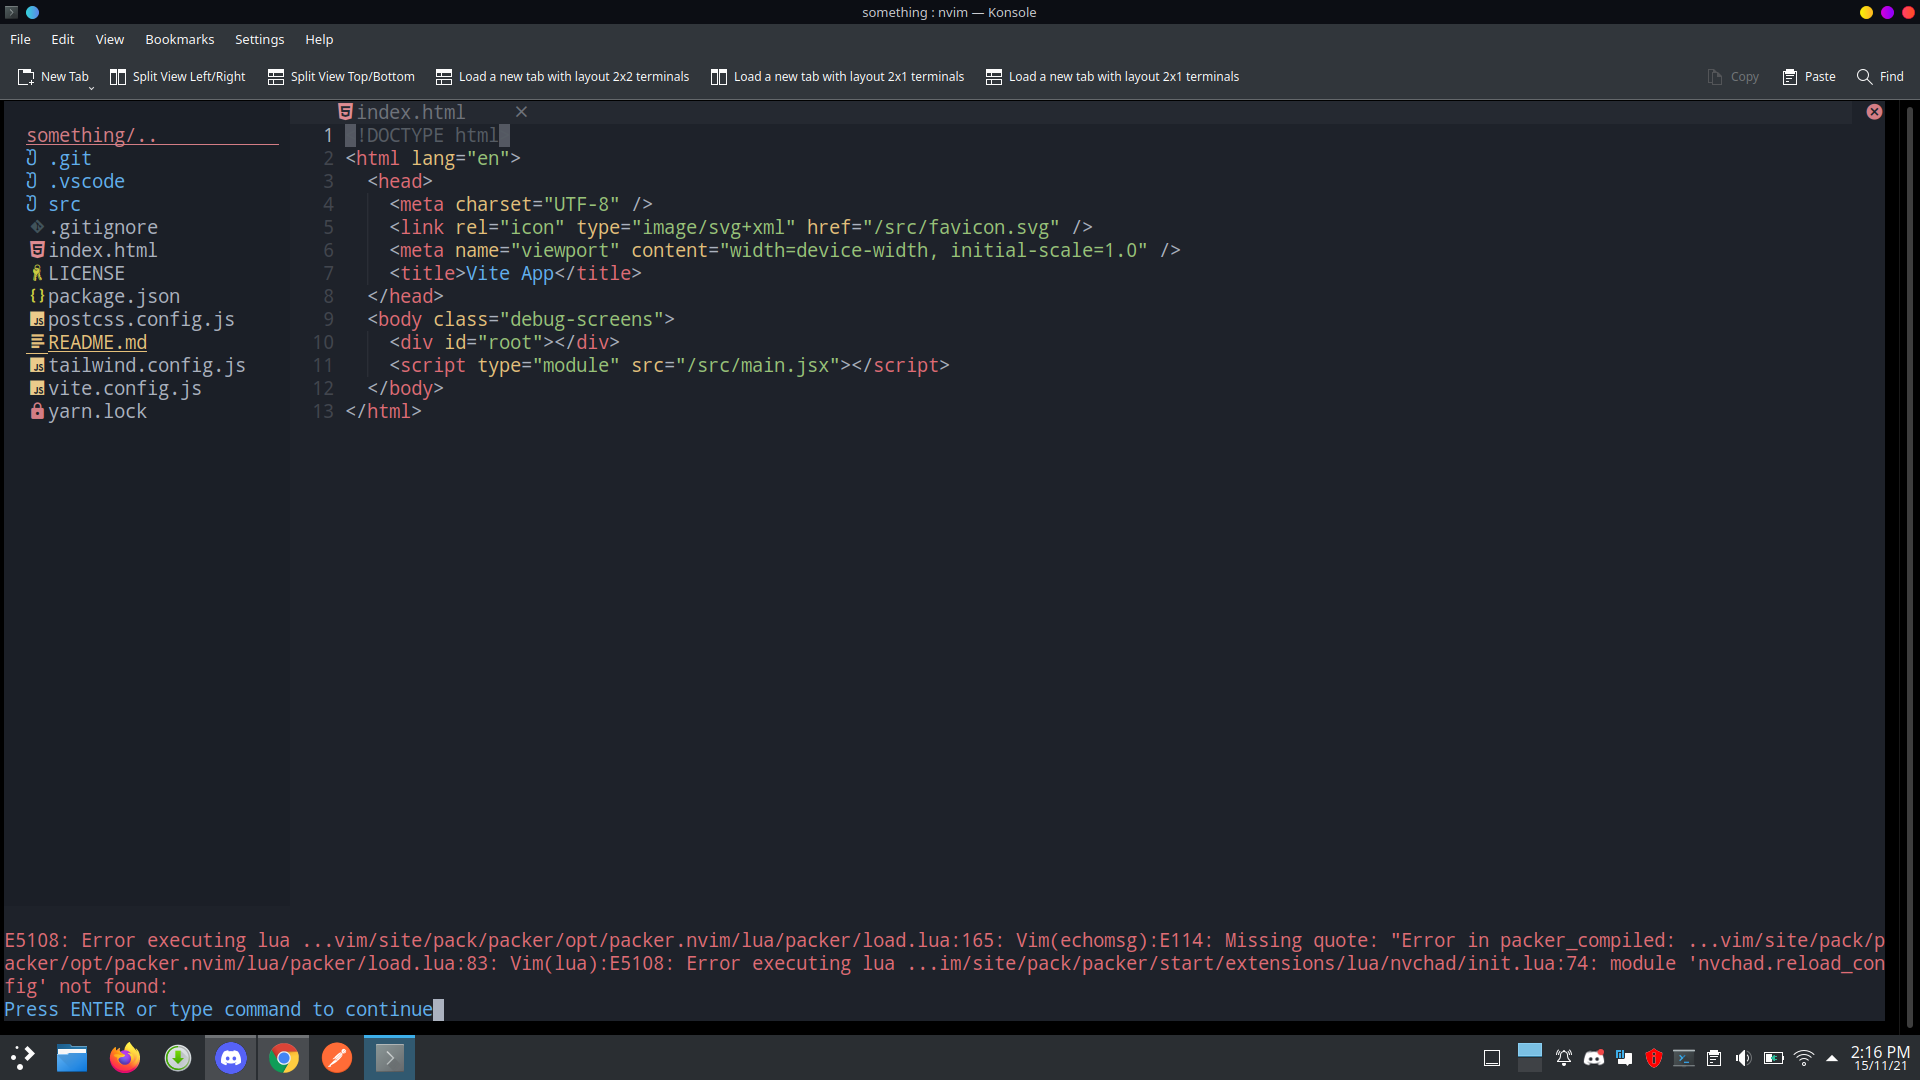Load a new tab with layout 2x2 terminals

562,76
